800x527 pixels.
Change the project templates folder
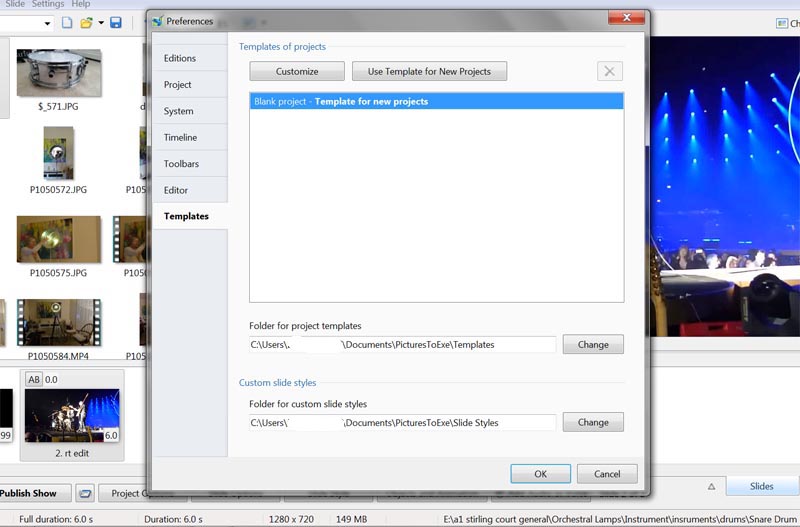coord(593,344)
